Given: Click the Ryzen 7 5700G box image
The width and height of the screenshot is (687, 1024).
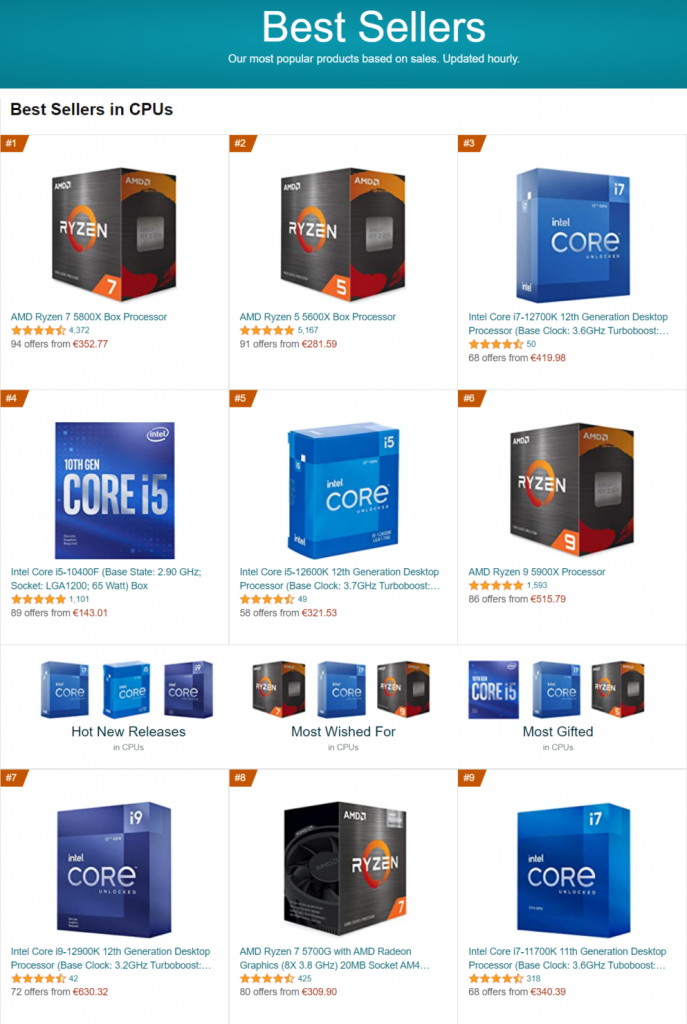Looking at the screenshot, I should [x=345, y=869].
